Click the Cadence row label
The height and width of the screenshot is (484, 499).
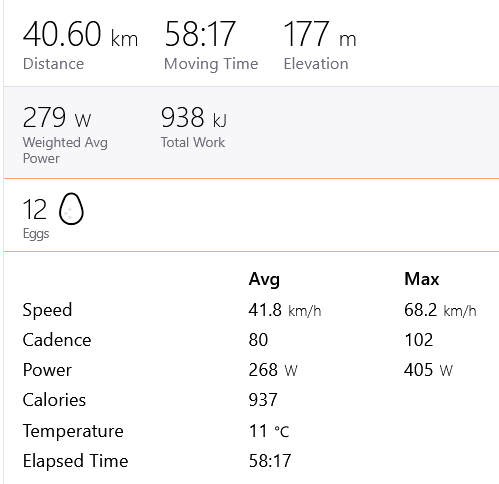point(57,340)
